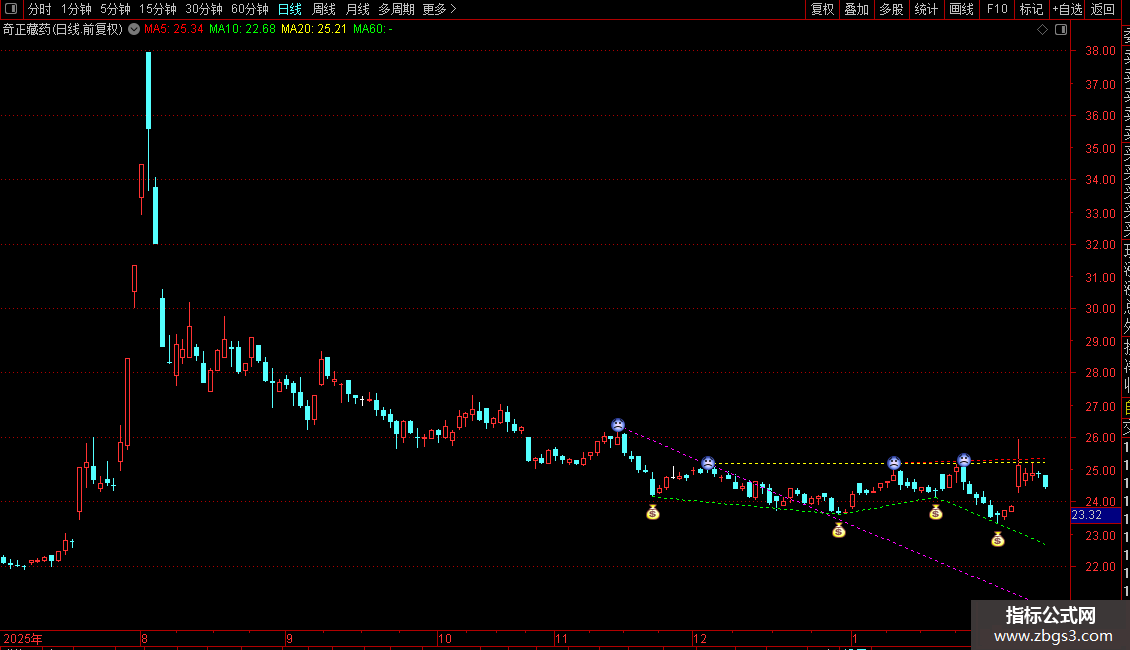Open the stock name dropdown arrow circle
This screenshot has height=650, width=1130.
pyautogui.click(x=134, y=30)
